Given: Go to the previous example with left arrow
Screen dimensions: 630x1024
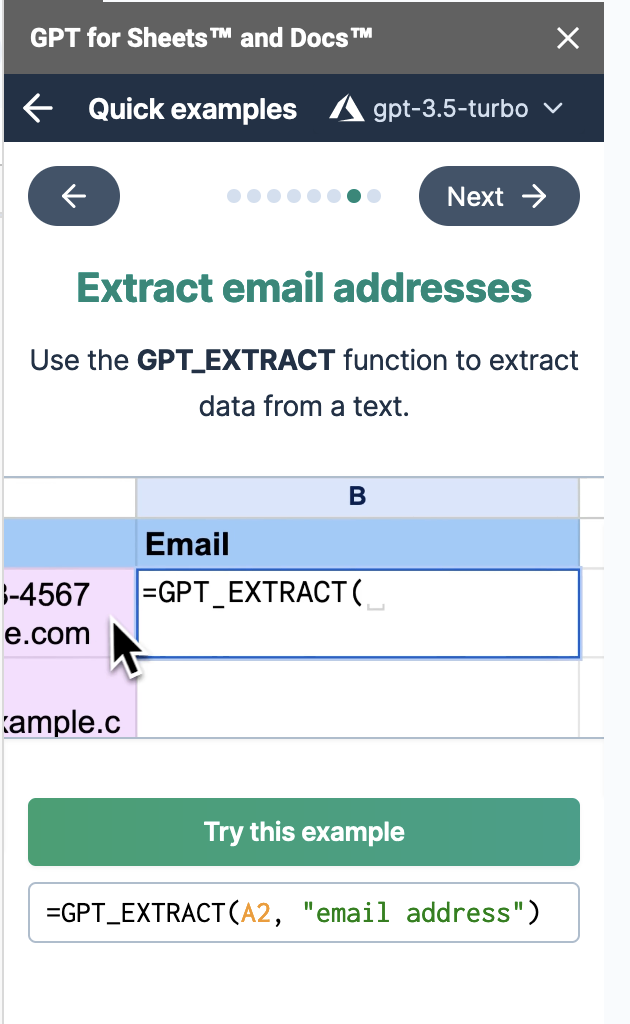Looking at the screenshot, I should point(74,196).
